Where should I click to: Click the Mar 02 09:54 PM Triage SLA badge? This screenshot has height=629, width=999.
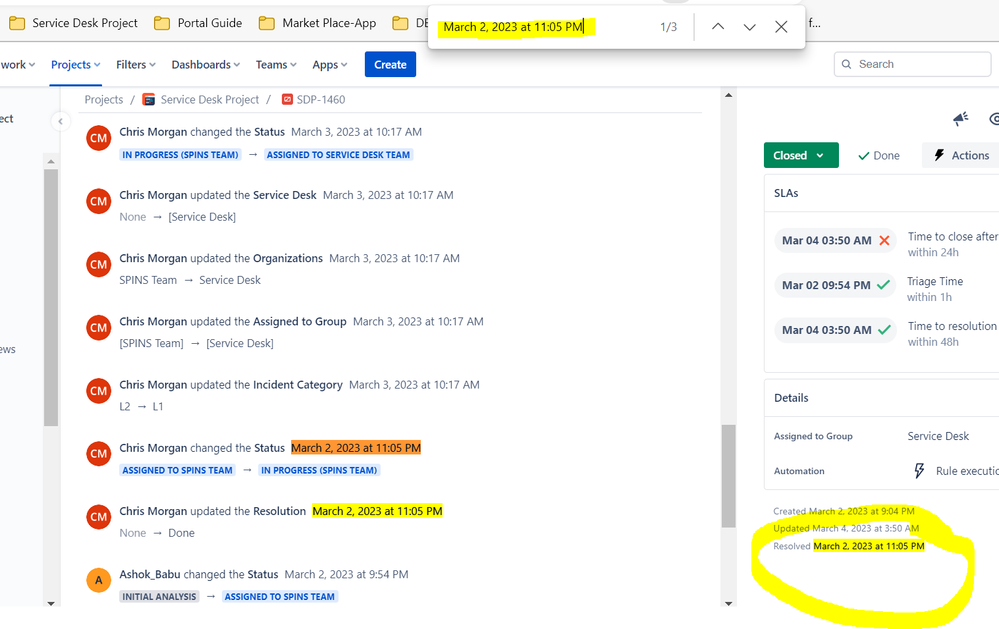tap(835, 285)
